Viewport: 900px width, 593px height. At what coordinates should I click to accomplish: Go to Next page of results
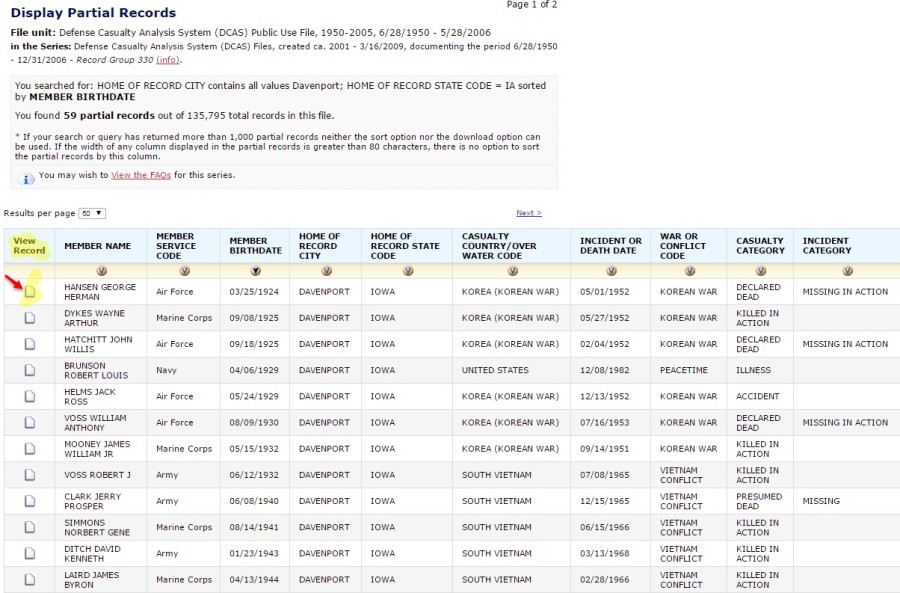tap(528, 213)
